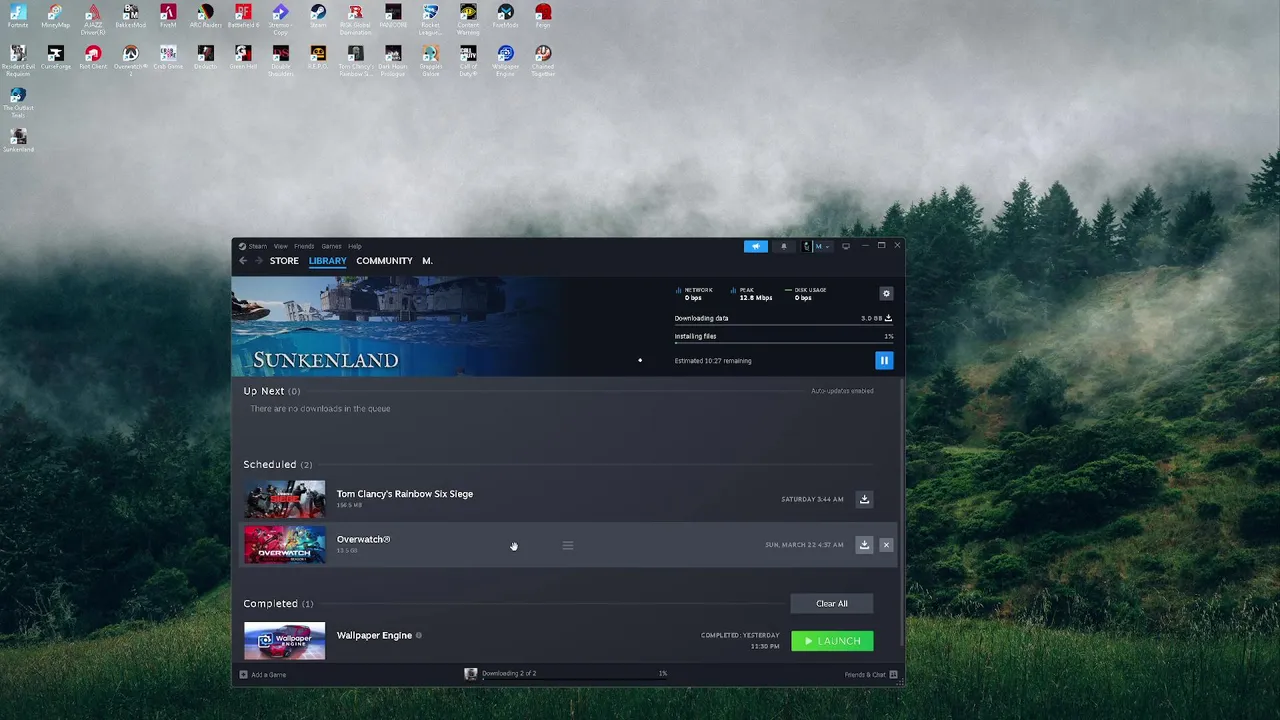This screenshot has height=720, width=1280.
Task: Open the STORE tab
Action: (x=284, y=261)
